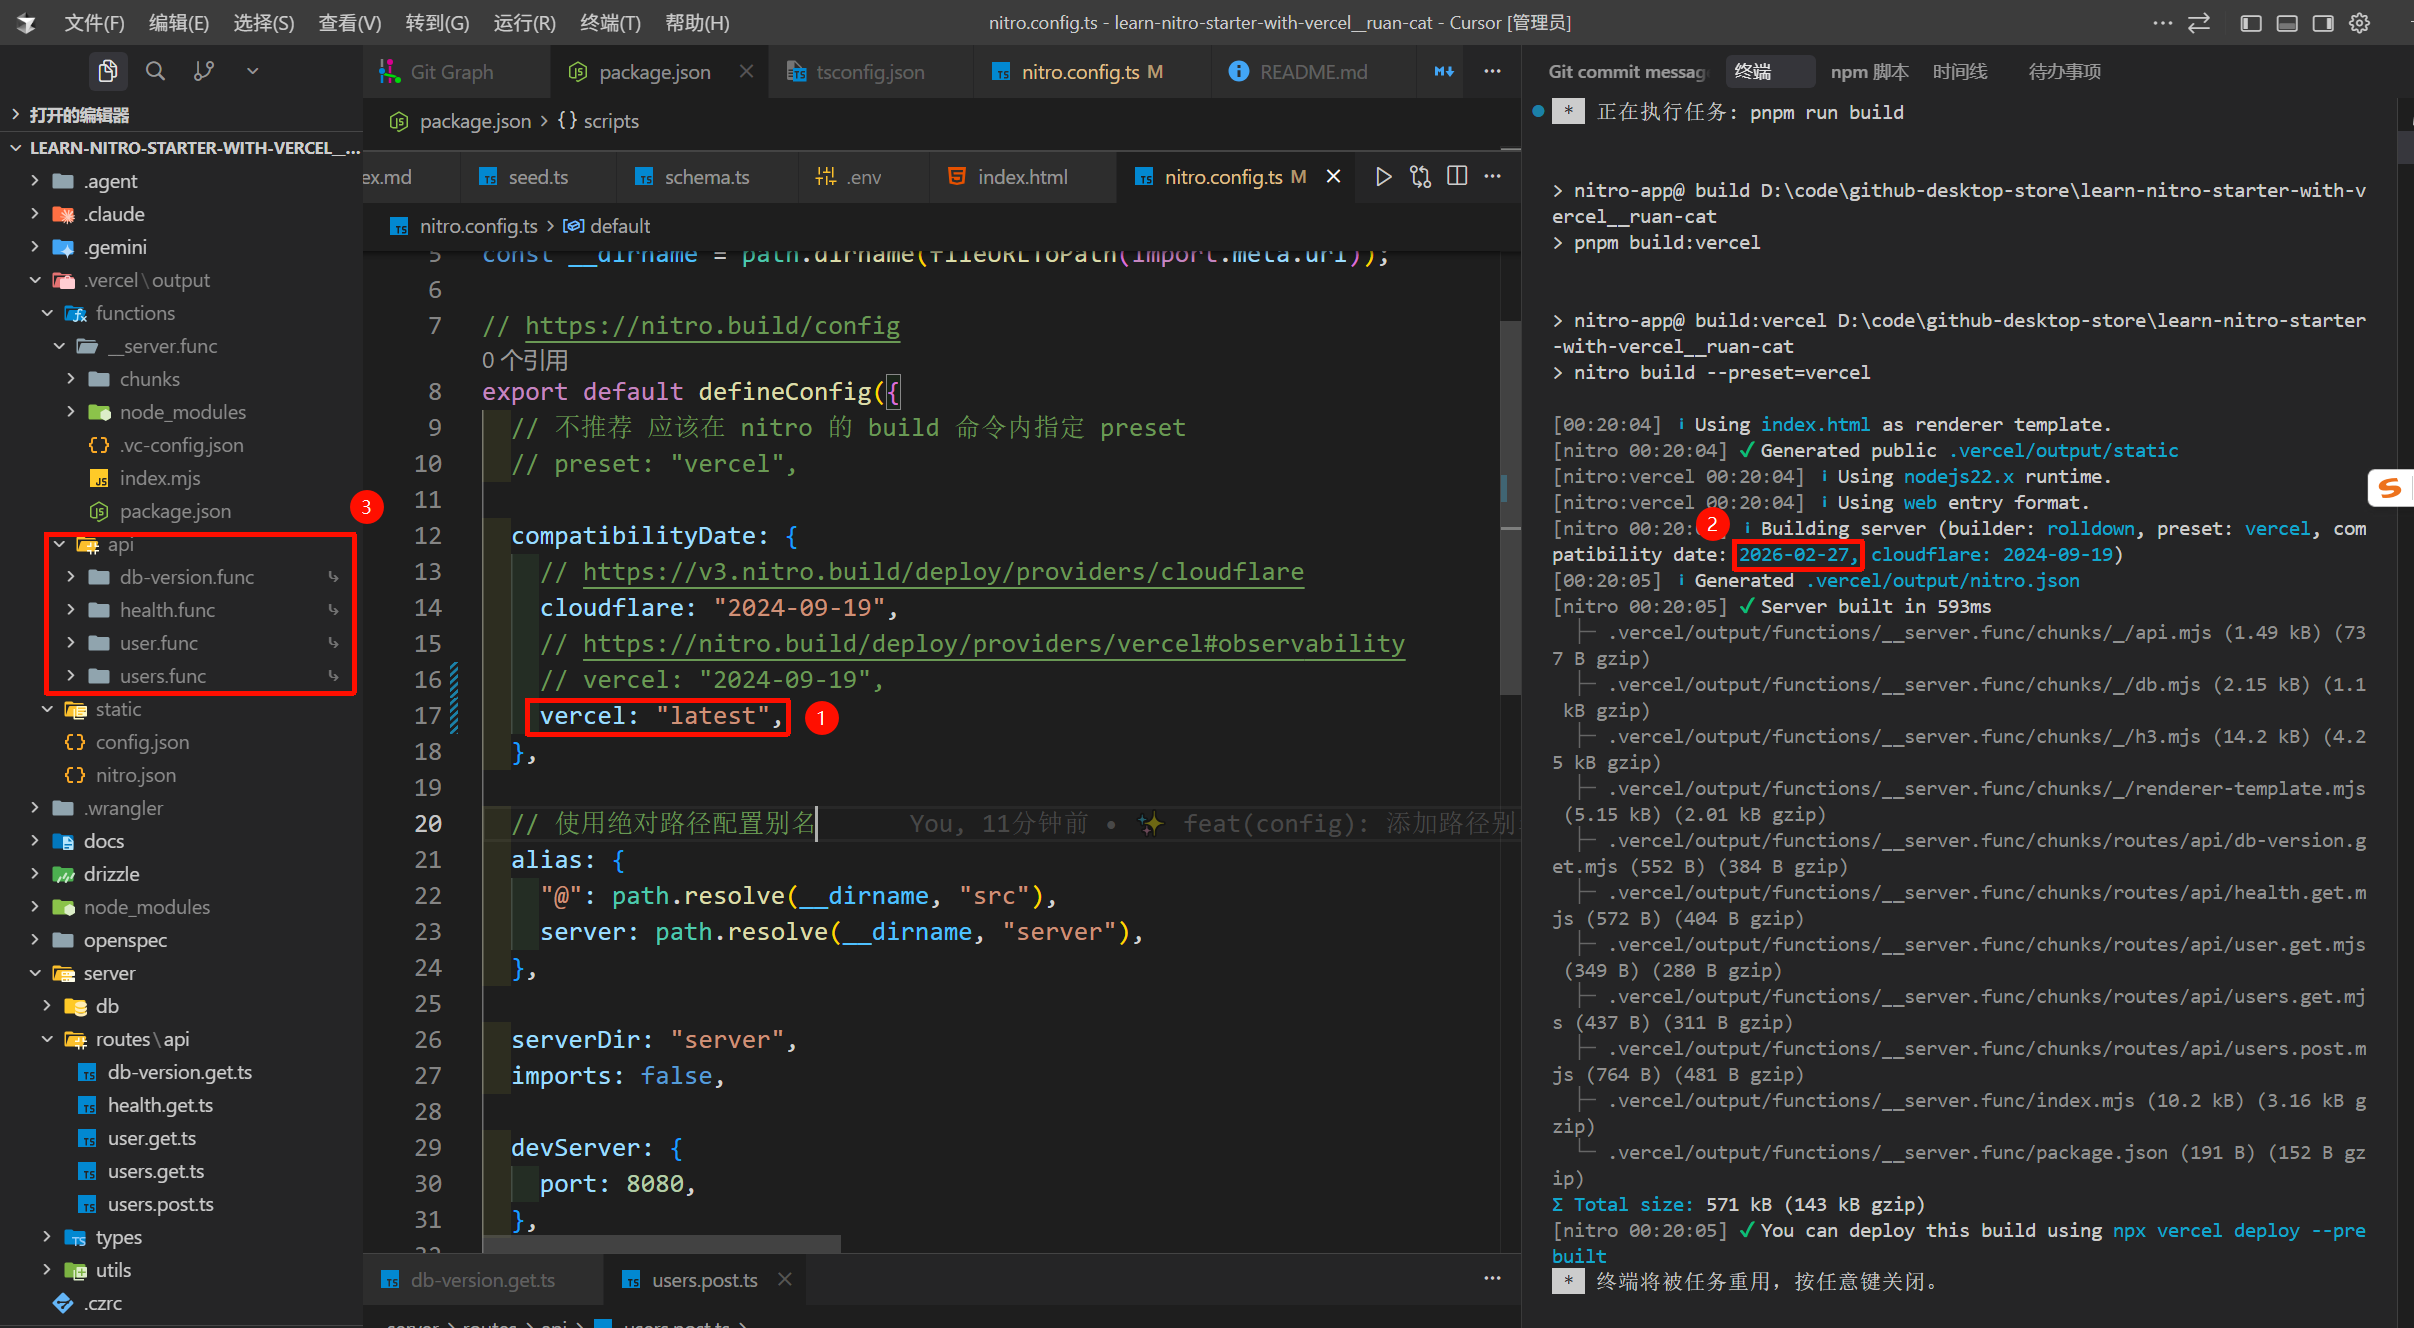Open the Explorer files icon

[107, 71]
